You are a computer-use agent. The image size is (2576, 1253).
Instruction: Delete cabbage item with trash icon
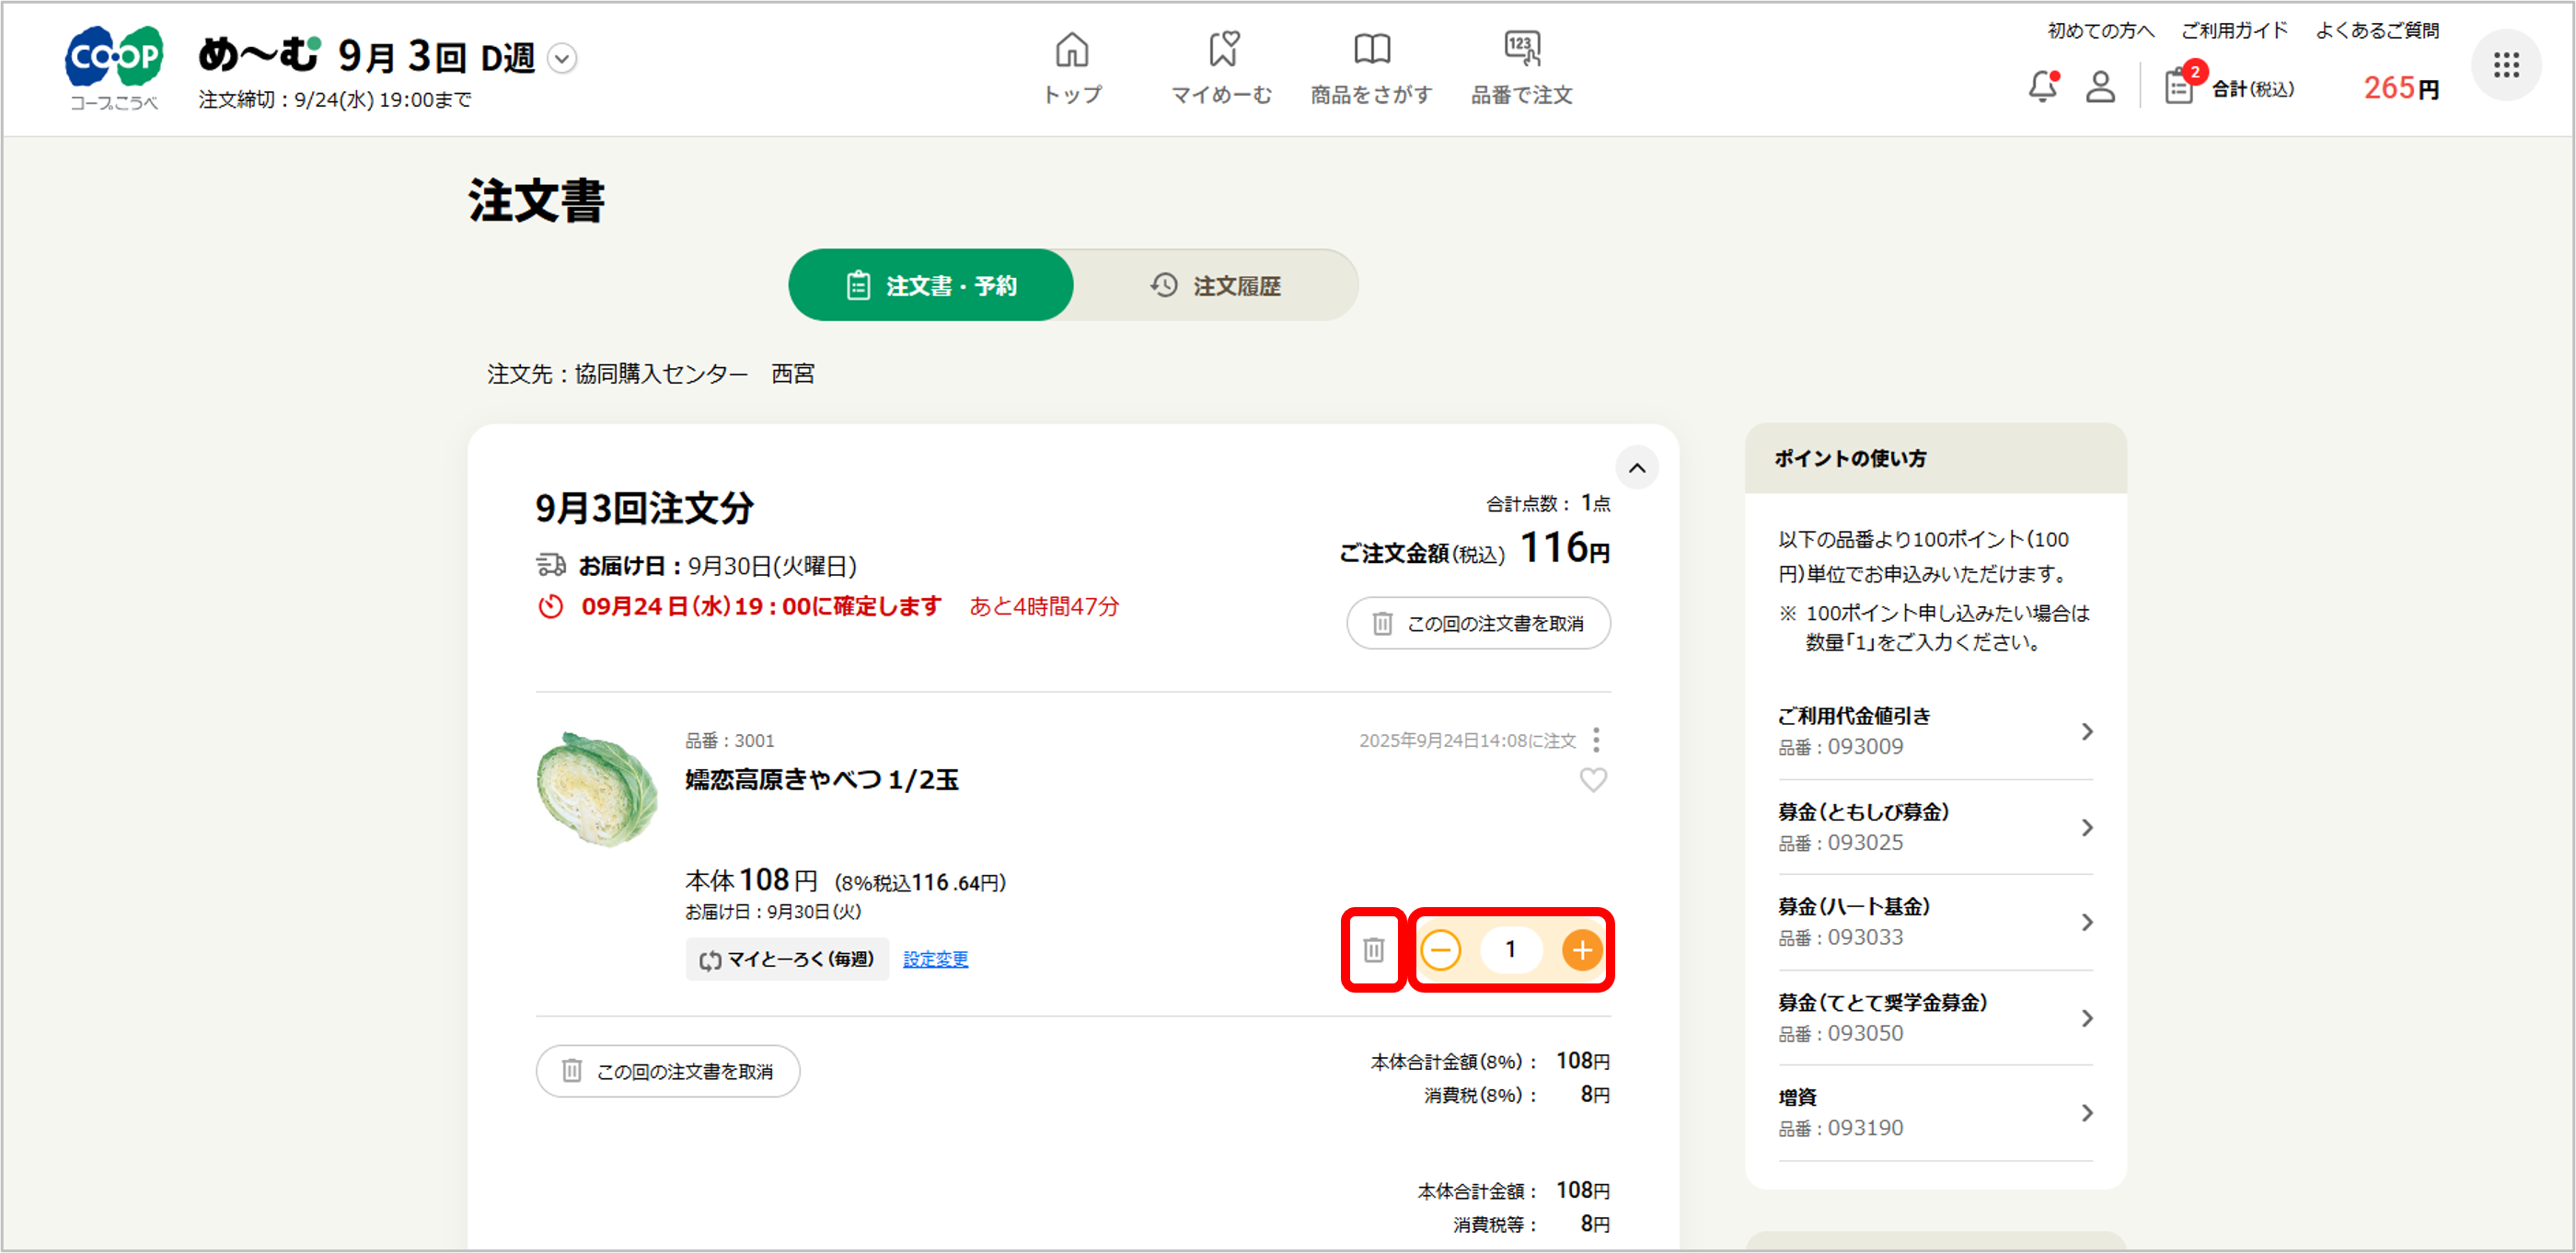1373,950
